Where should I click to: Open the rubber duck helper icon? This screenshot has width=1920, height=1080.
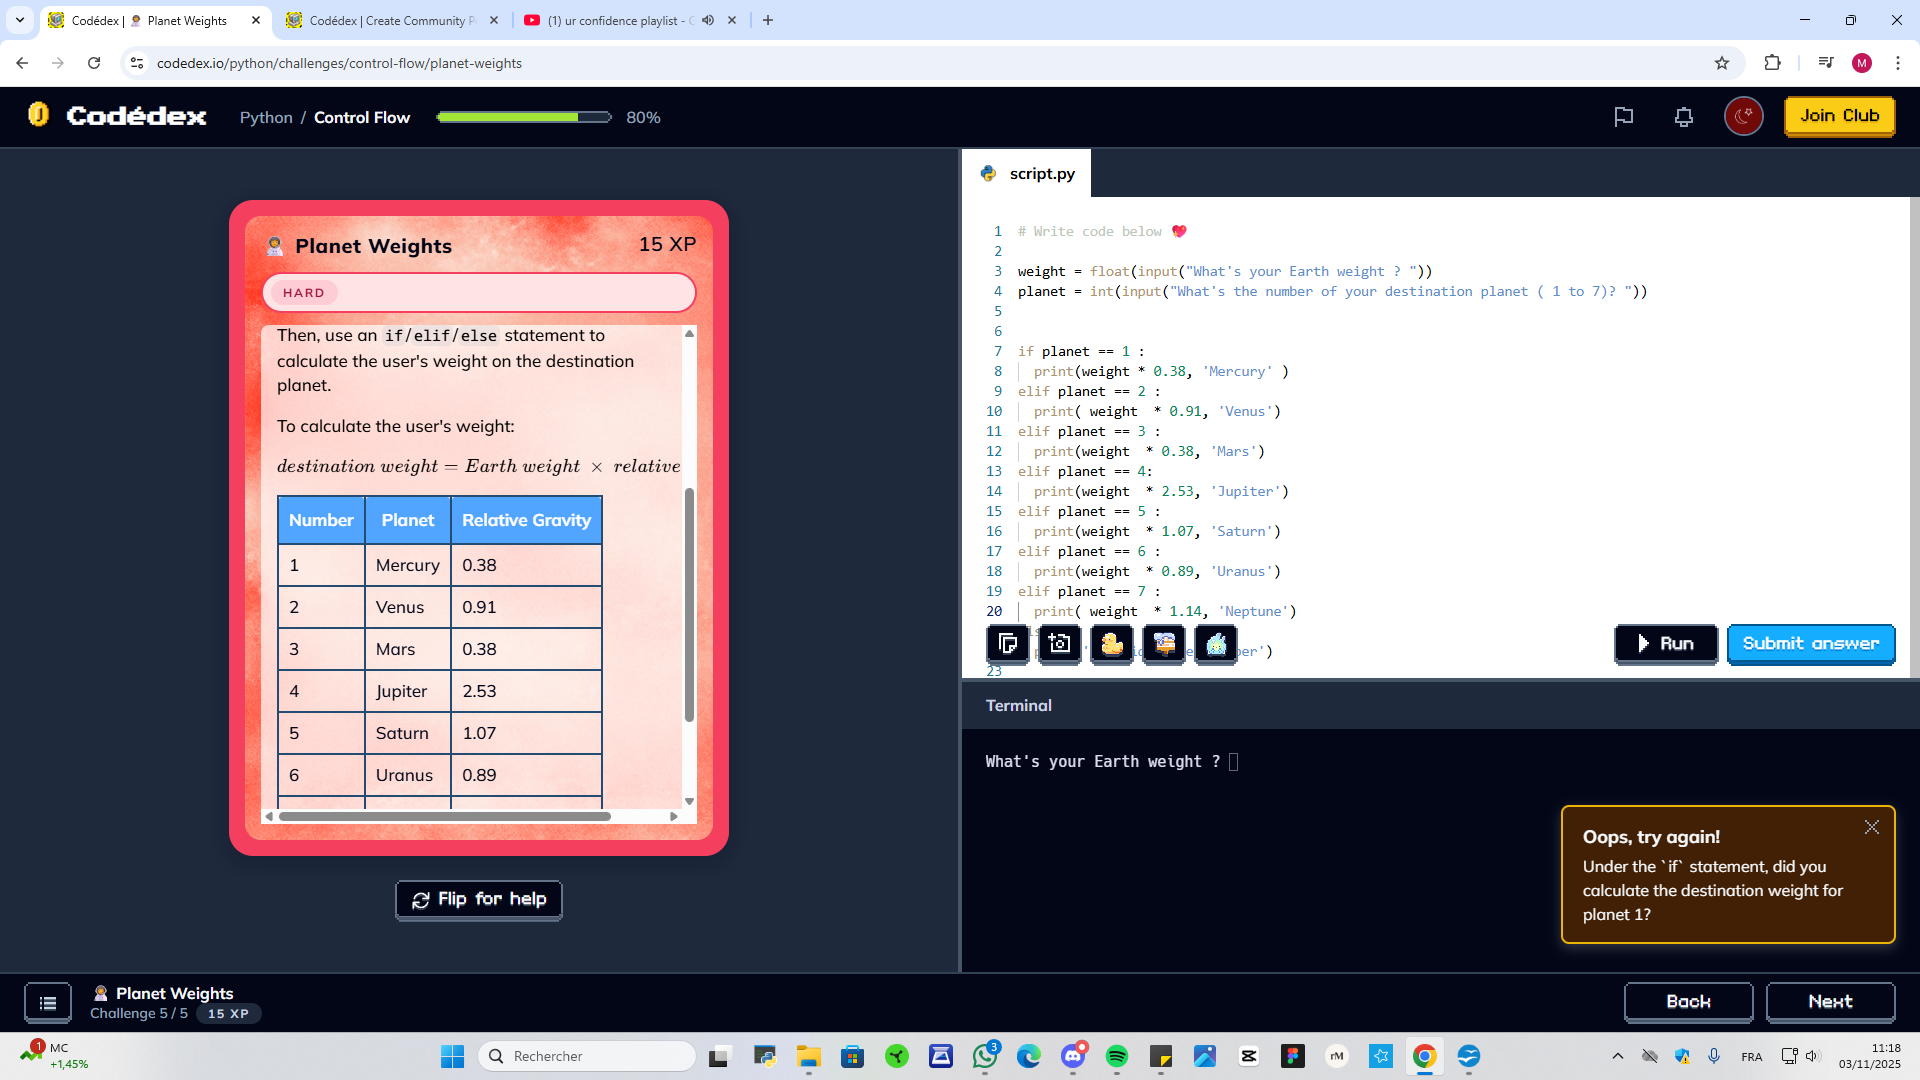click(x=1112, y=644)
